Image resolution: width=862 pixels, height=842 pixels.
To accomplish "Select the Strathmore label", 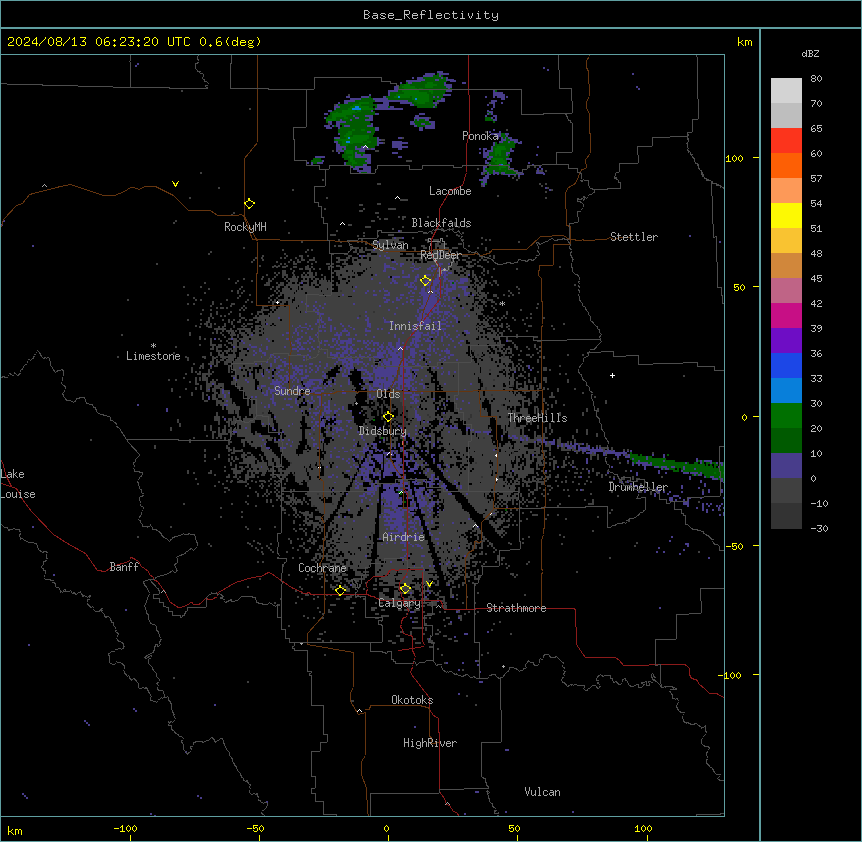I will point(516,608).
